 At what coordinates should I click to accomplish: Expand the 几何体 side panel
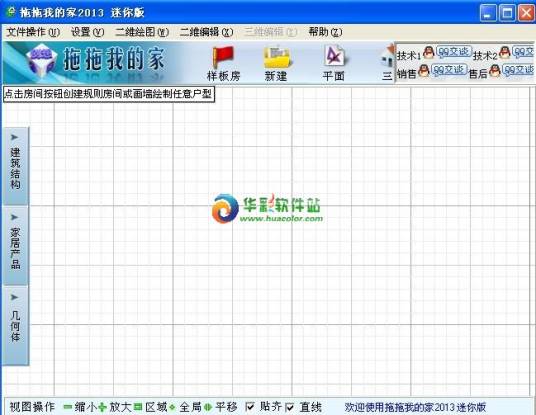(15, 326)
